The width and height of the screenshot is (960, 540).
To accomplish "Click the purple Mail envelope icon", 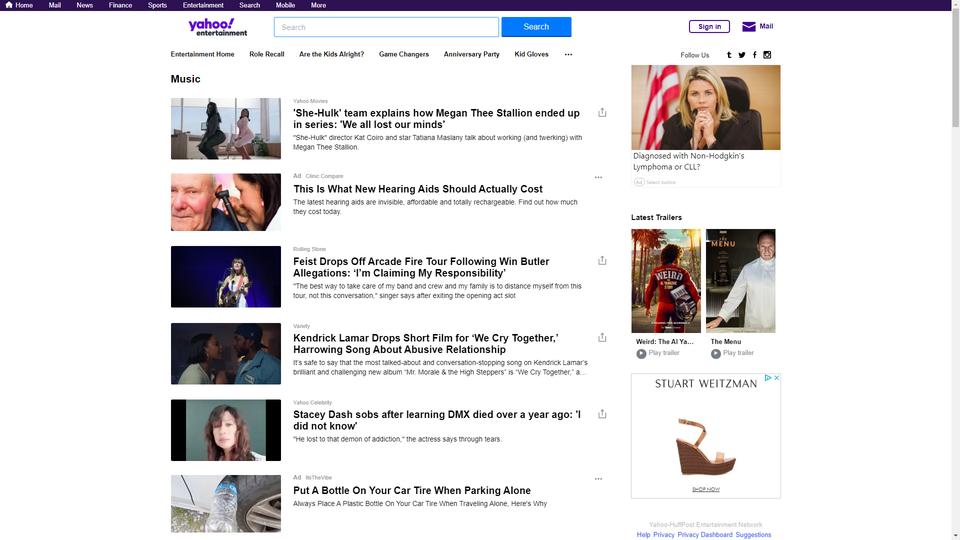I will tap(749, 26).
